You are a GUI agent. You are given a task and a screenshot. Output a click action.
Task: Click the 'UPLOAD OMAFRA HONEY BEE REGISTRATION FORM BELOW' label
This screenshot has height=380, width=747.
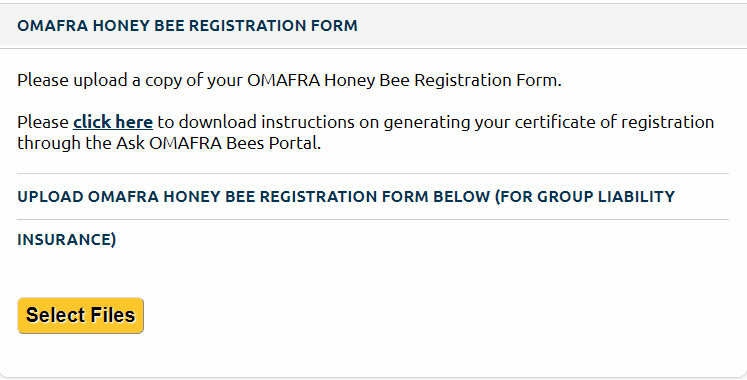(253, 197)
